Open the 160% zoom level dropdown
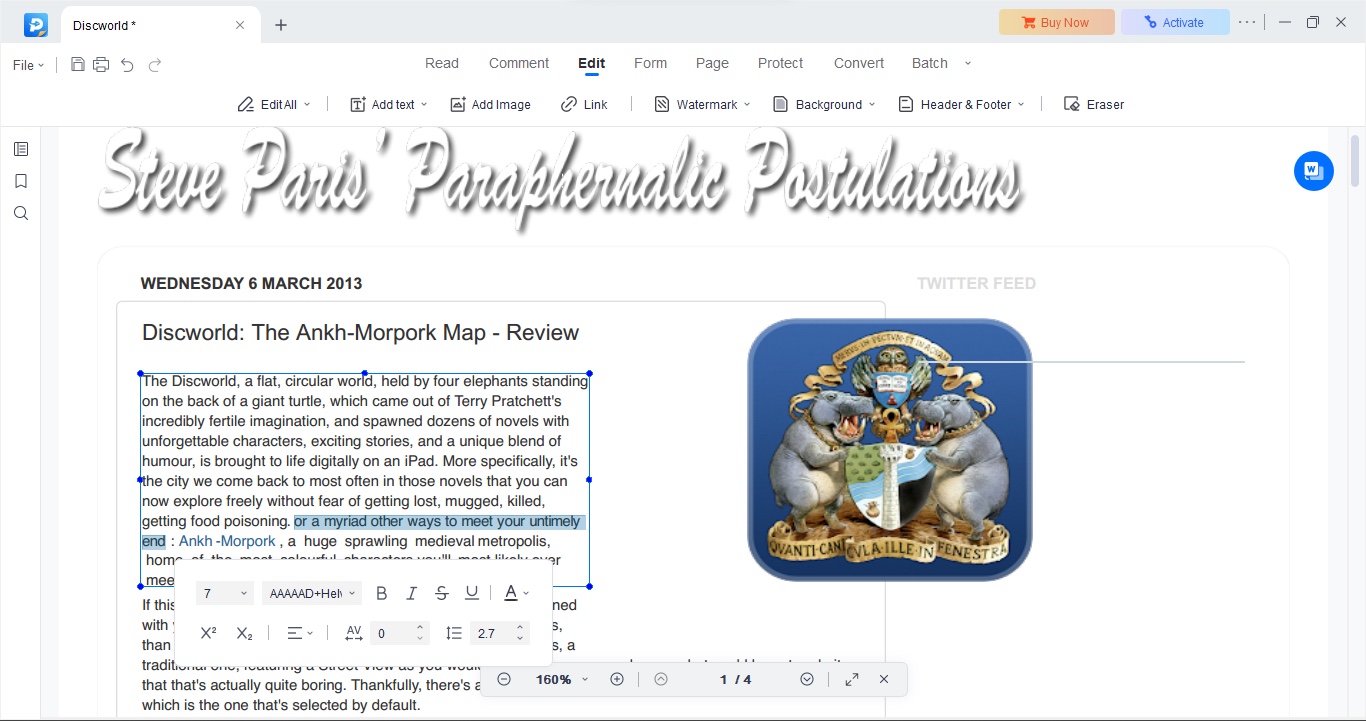This screenshot has width=1366, height=721. tap(562, 679)
